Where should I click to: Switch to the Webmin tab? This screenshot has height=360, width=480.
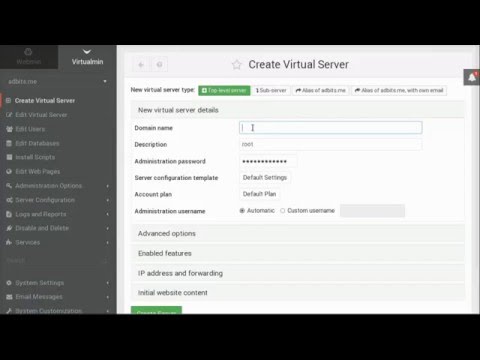point(29,57)
